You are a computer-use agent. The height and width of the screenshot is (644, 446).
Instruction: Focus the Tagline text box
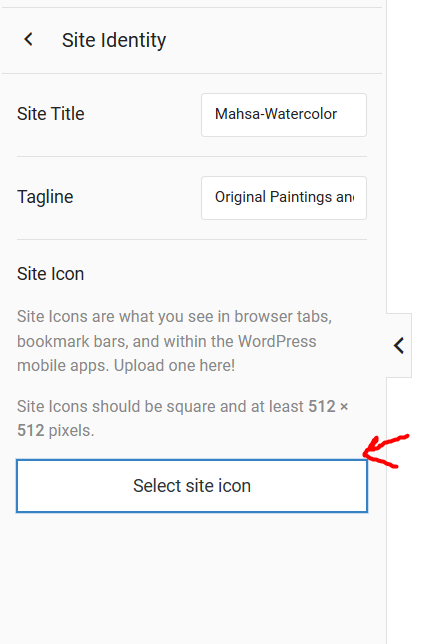click(284, 198)
